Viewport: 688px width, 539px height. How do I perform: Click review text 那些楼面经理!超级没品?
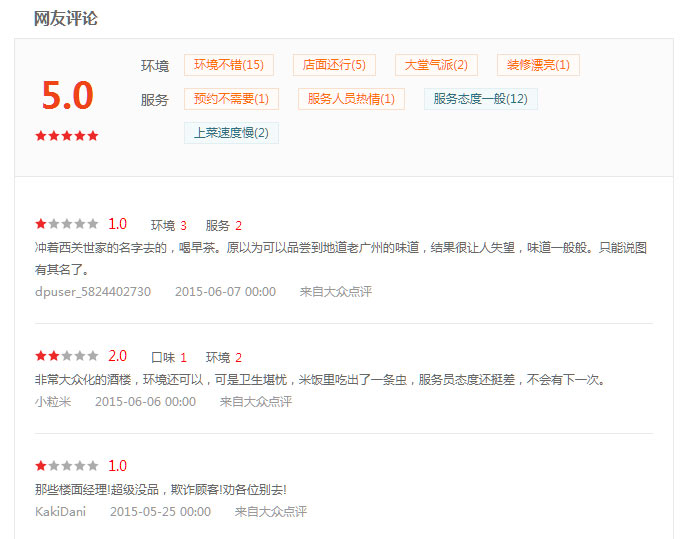[x=161, y=489]
